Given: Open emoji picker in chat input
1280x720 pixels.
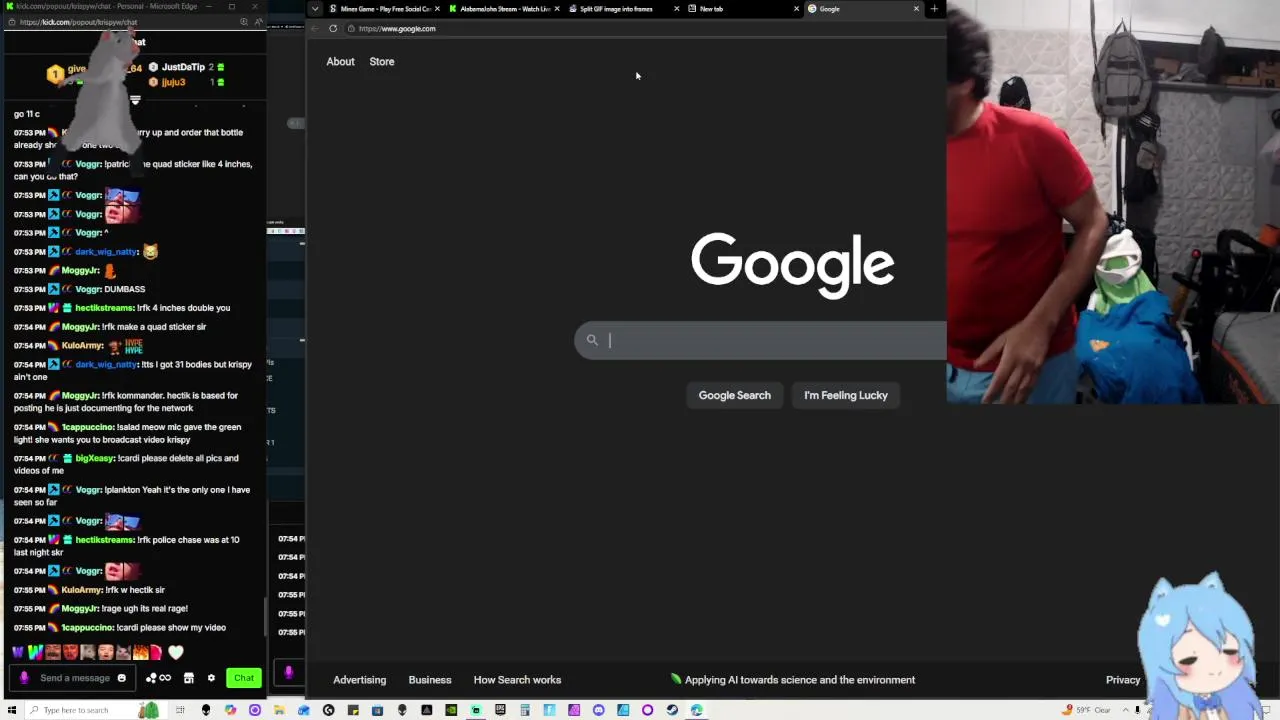Looking at the screenshot, I should pyautogui.click(x=121, y=678).
